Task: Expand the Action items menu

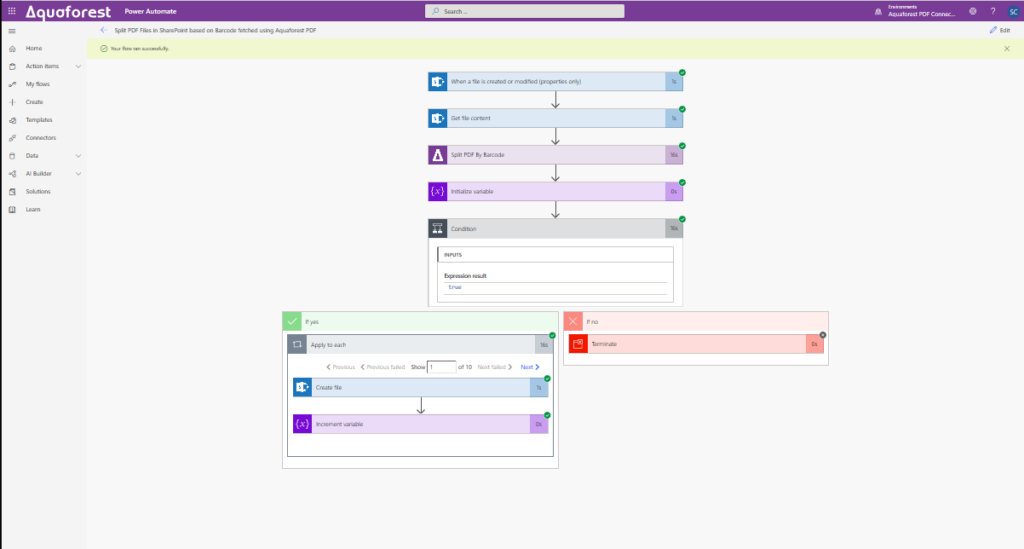Action: [78, 66]
